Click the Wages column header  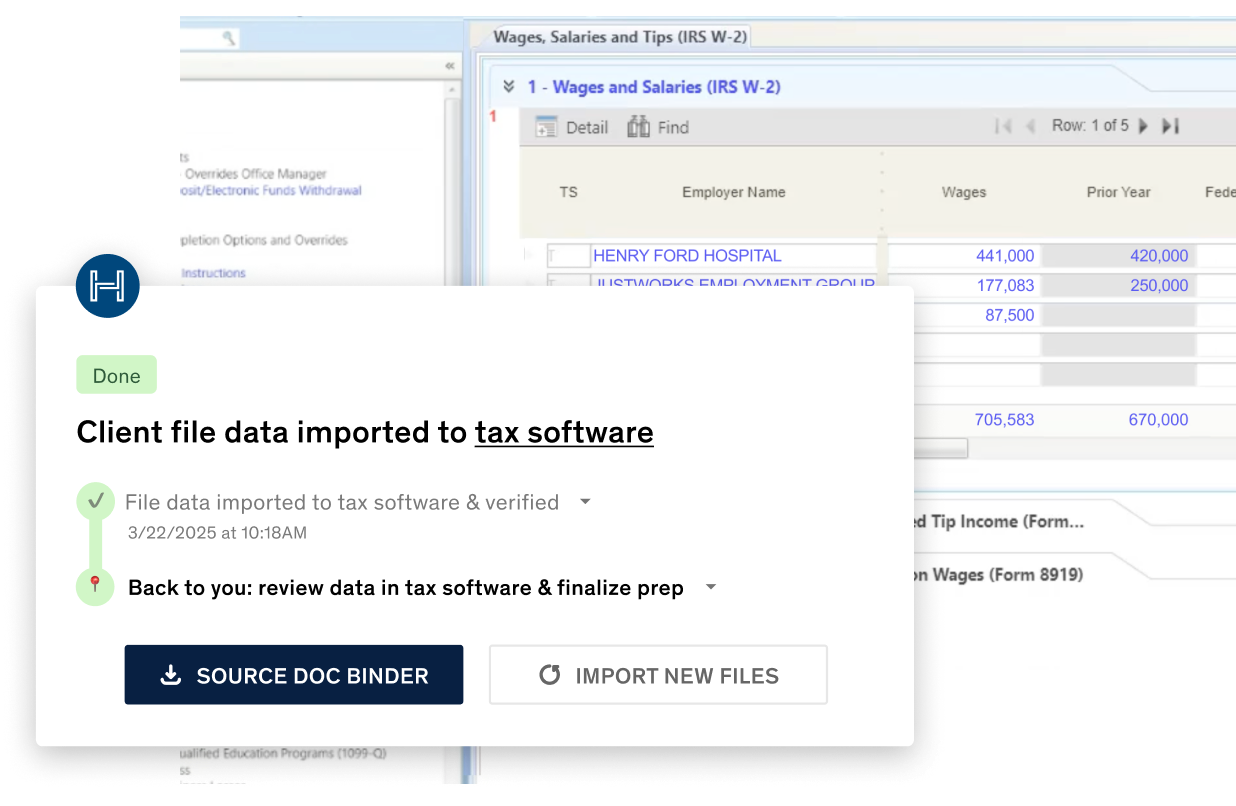coord(964,192)
